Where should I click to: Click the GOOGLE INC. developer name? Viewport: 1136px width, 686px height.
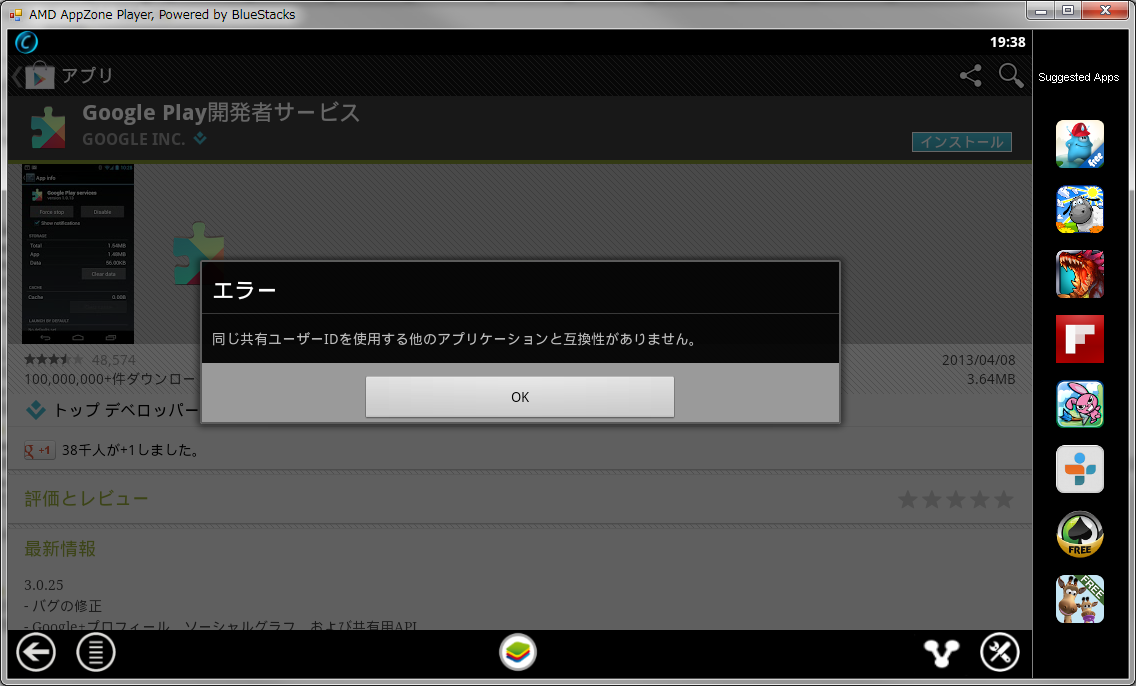click(133, 139)
